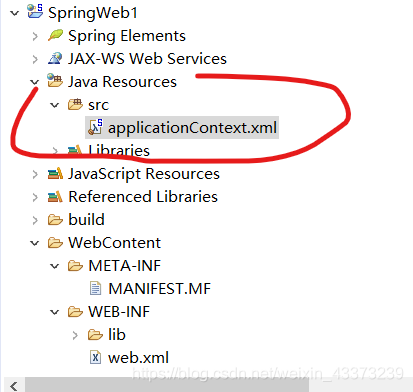Select the Java Resources label
Screen dimensions: 413x392
tap(122, 82)
